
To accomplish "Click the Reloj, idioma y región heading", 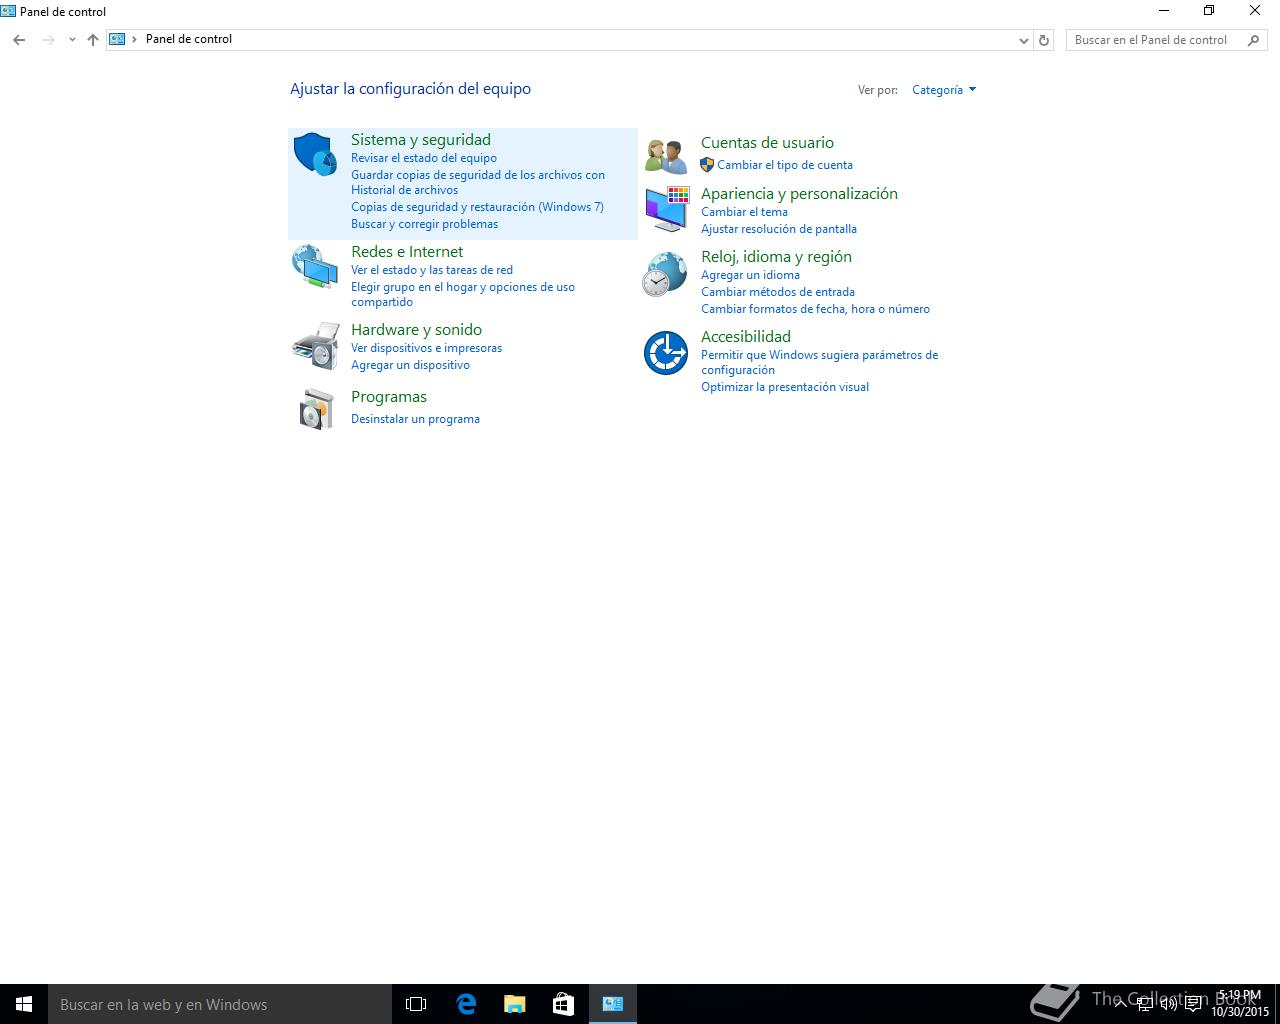I will (776, 257).
